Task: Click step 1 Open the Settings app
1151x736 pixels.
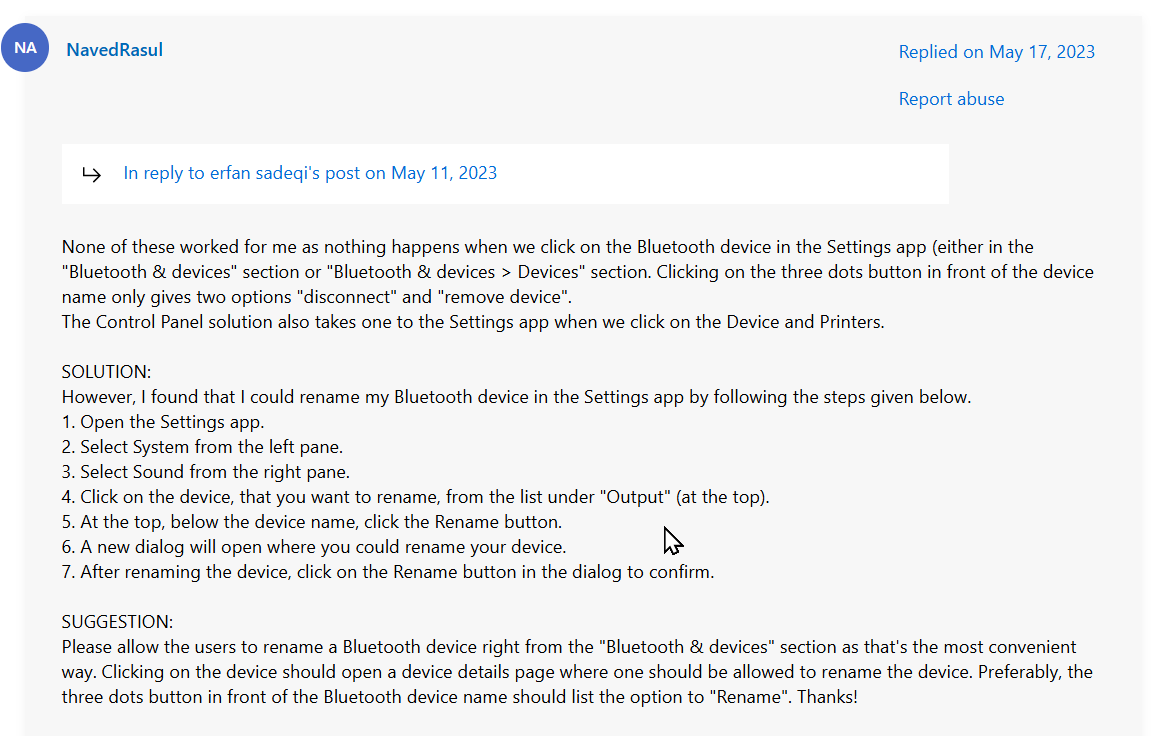Action: coord(163,422)
